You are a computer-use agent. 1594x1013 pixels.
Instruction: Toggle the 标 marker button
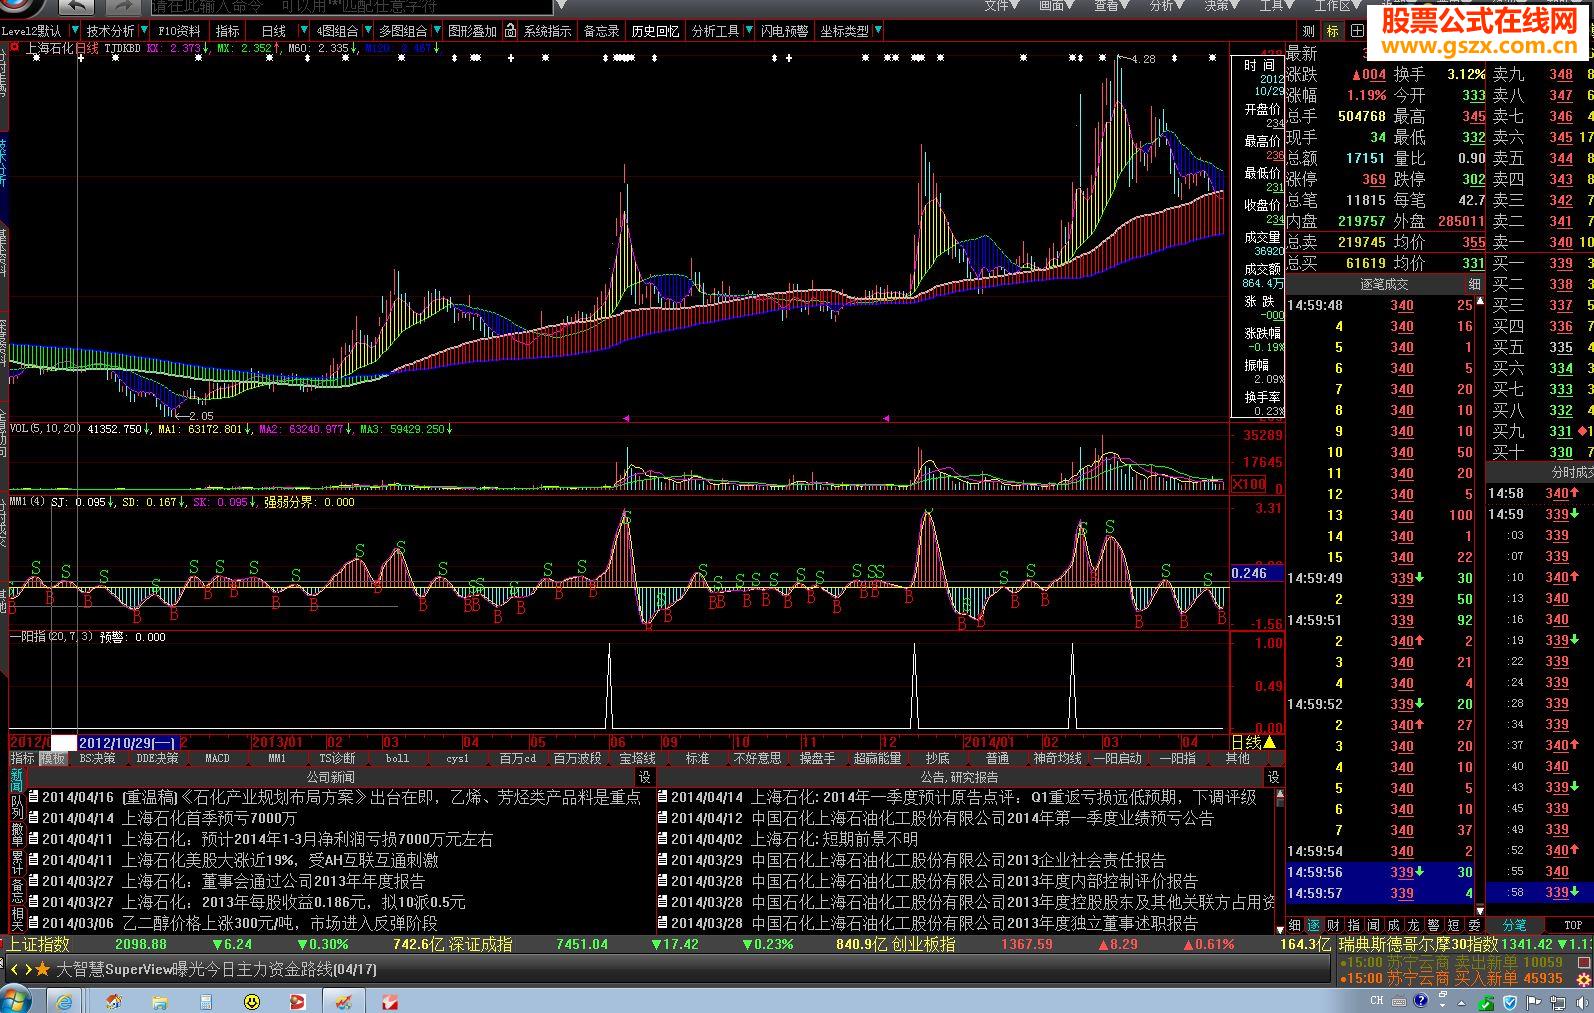1332,31
